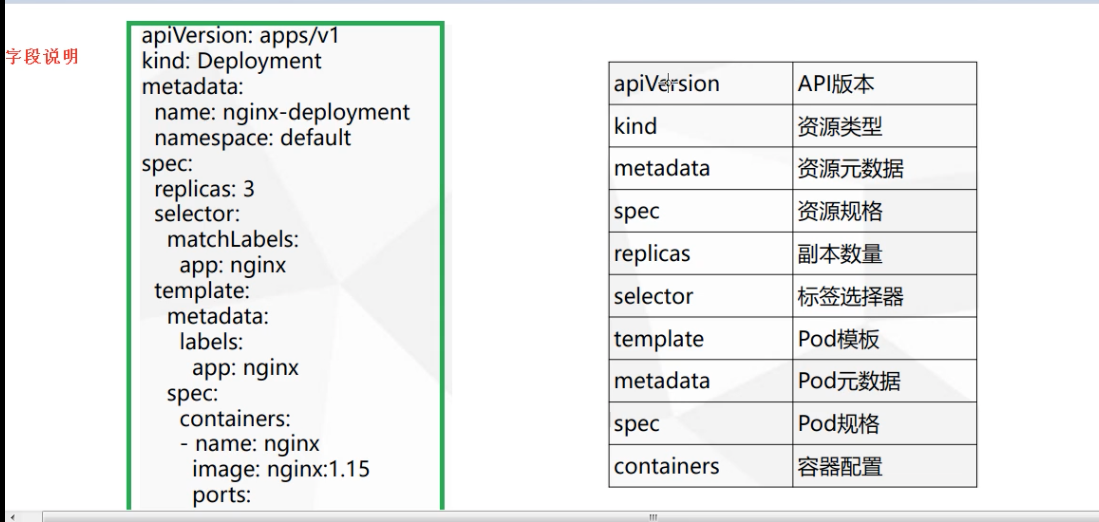The image size is (1099, 522).
Task: Click the horizontal scrollbar left arrow
Action: click(x=13, y=517)
